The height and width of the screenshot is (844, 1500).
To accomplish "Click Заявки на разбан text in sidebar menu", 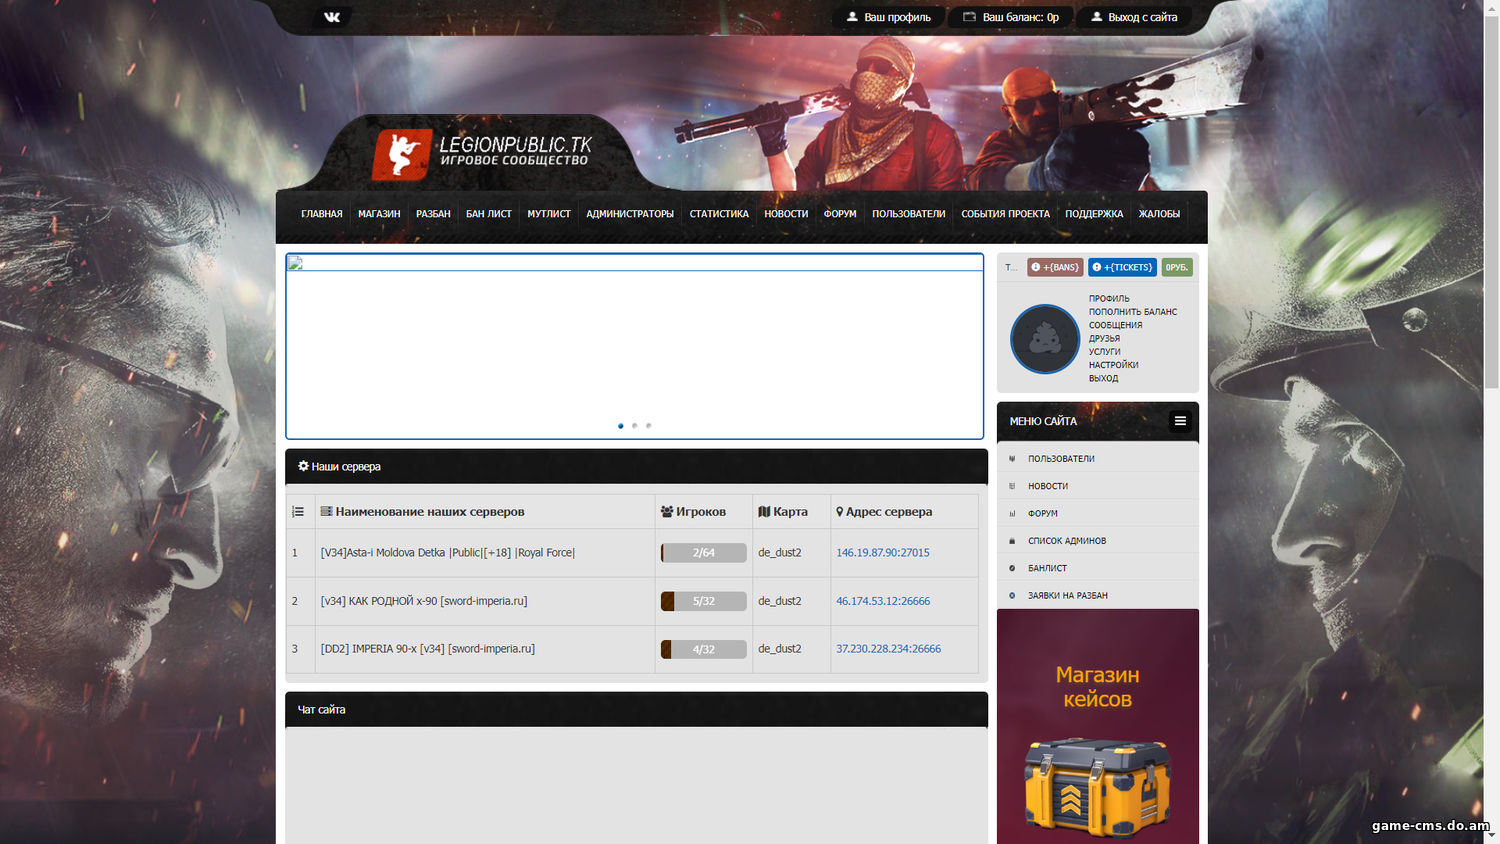I will [x=1068, y=595].
